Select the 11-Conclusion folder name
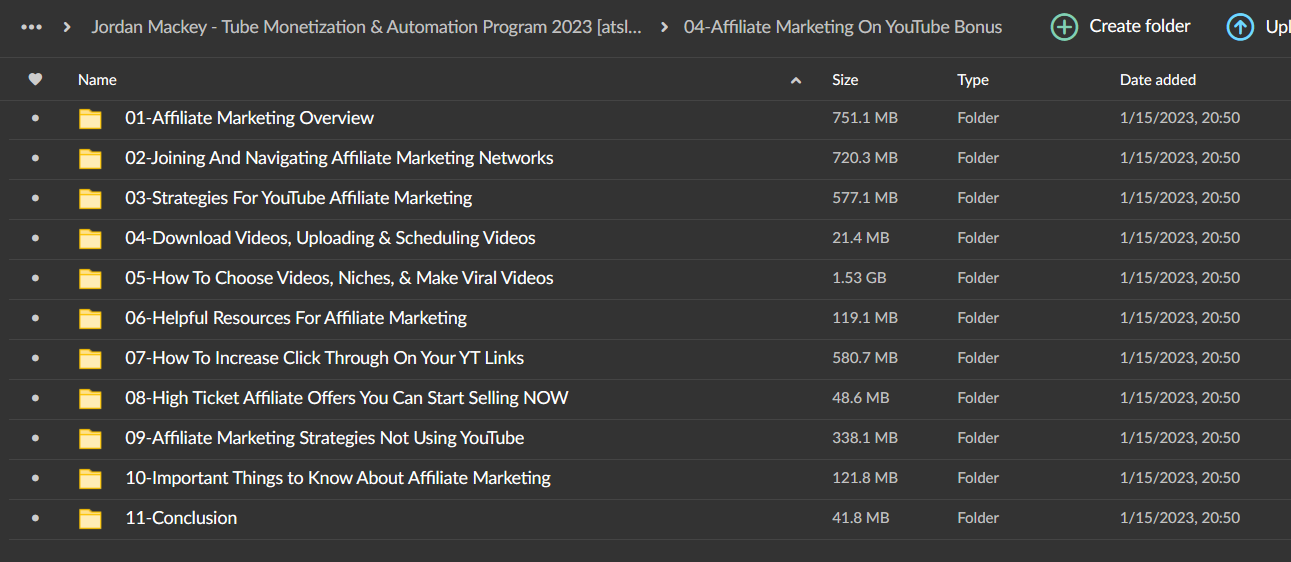 pos(181,518)
